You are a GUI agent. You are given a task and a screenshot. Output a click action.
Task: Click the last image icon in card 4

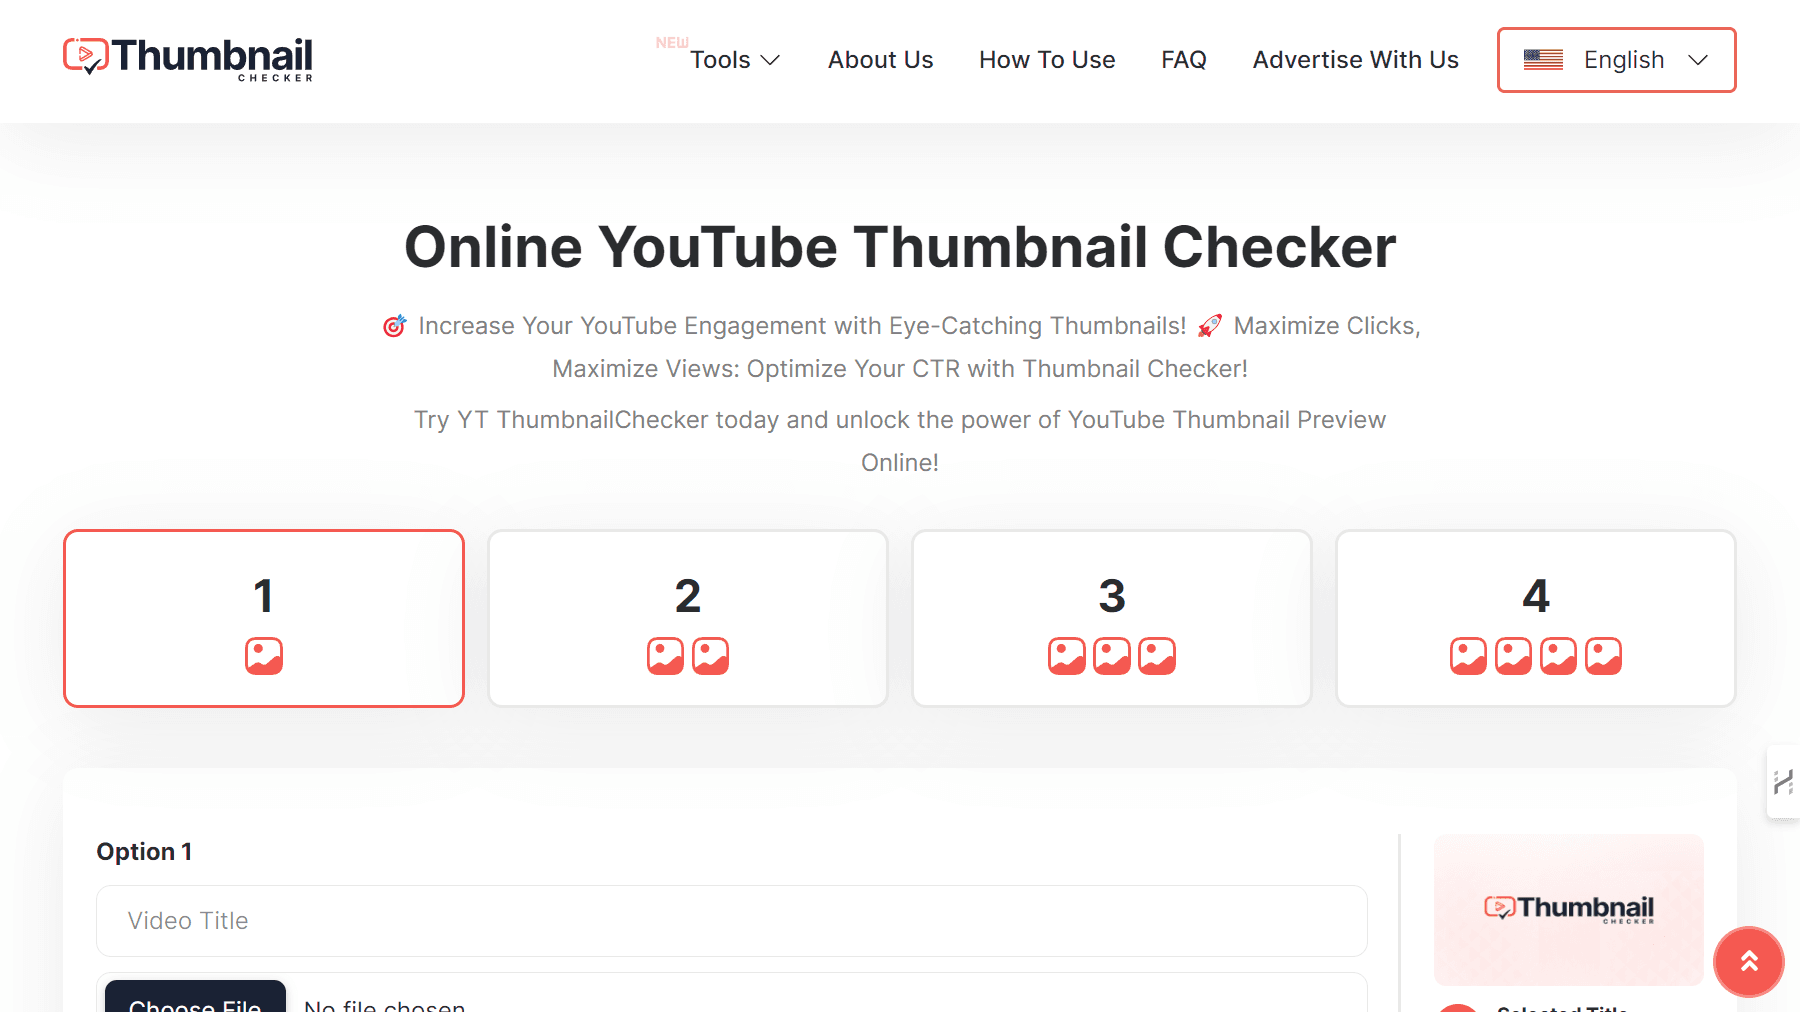(1603, 656)
